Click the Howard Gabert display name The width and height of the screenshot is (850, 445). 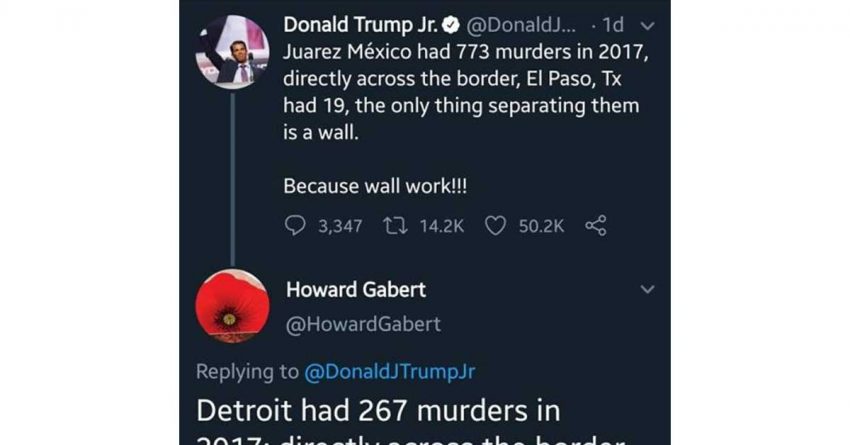click(x=356, y=289)
